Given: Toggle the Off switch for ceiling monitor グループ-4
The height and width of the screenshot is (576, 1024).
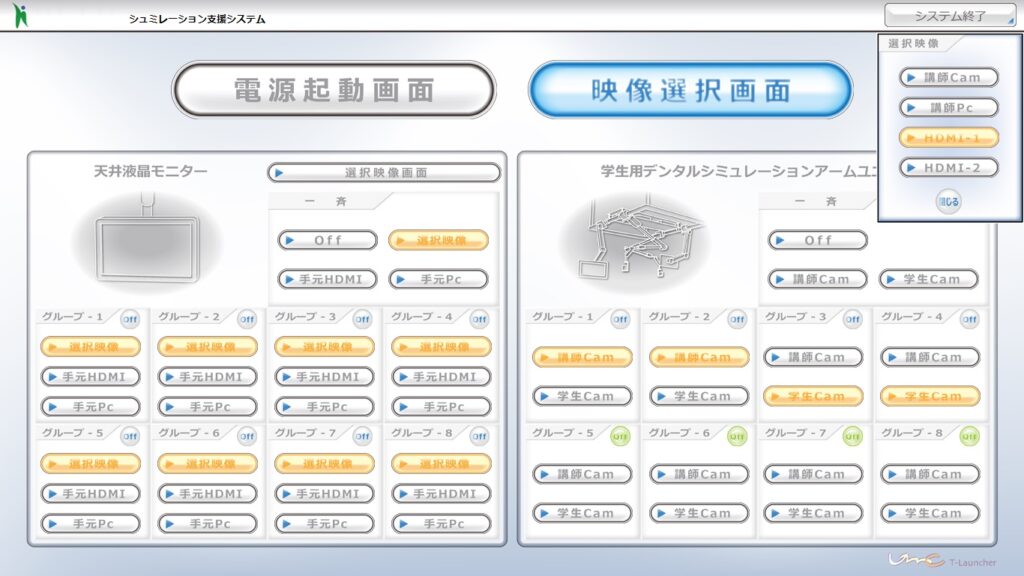Looking at the screenshot, I should point(479,320).
